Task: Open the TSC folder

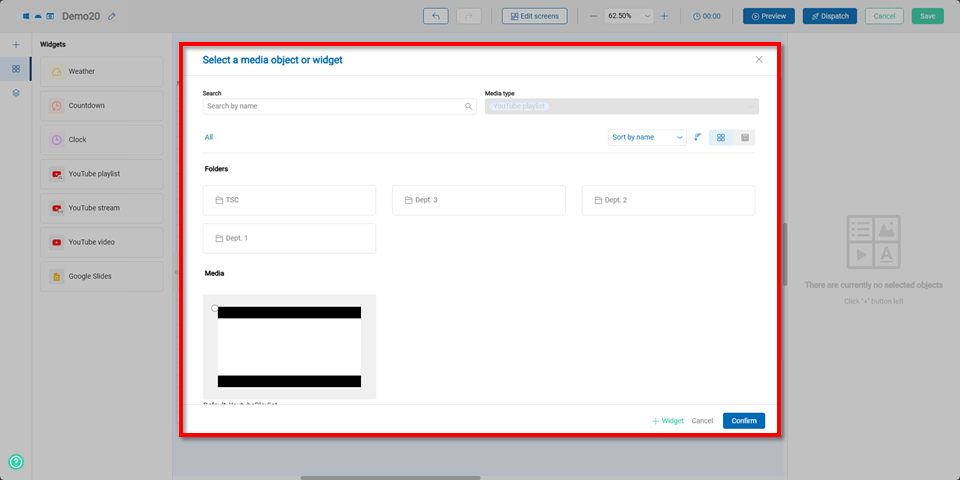Action: [x=289, y=200]
